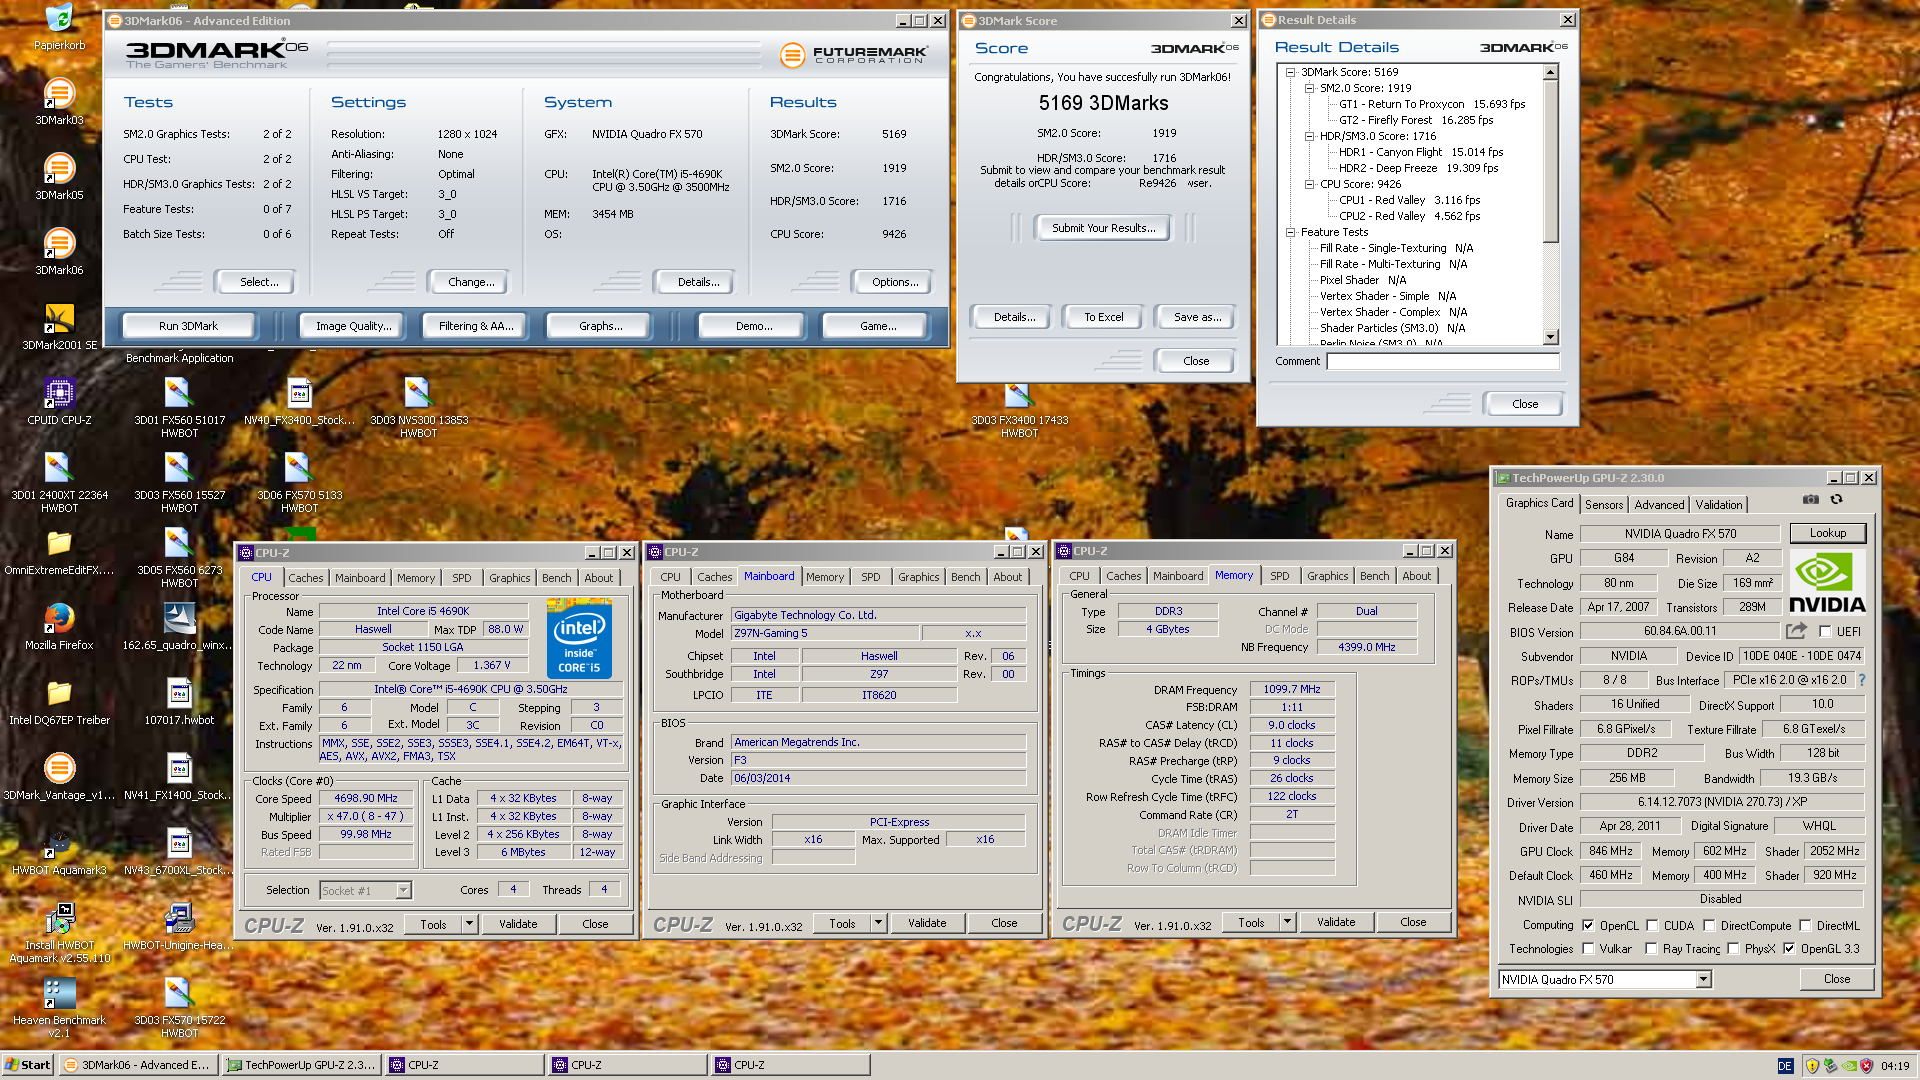Click the Run 3DMark button
The width and height of the screenshot is (1920, 1080).
pos(188,326)
